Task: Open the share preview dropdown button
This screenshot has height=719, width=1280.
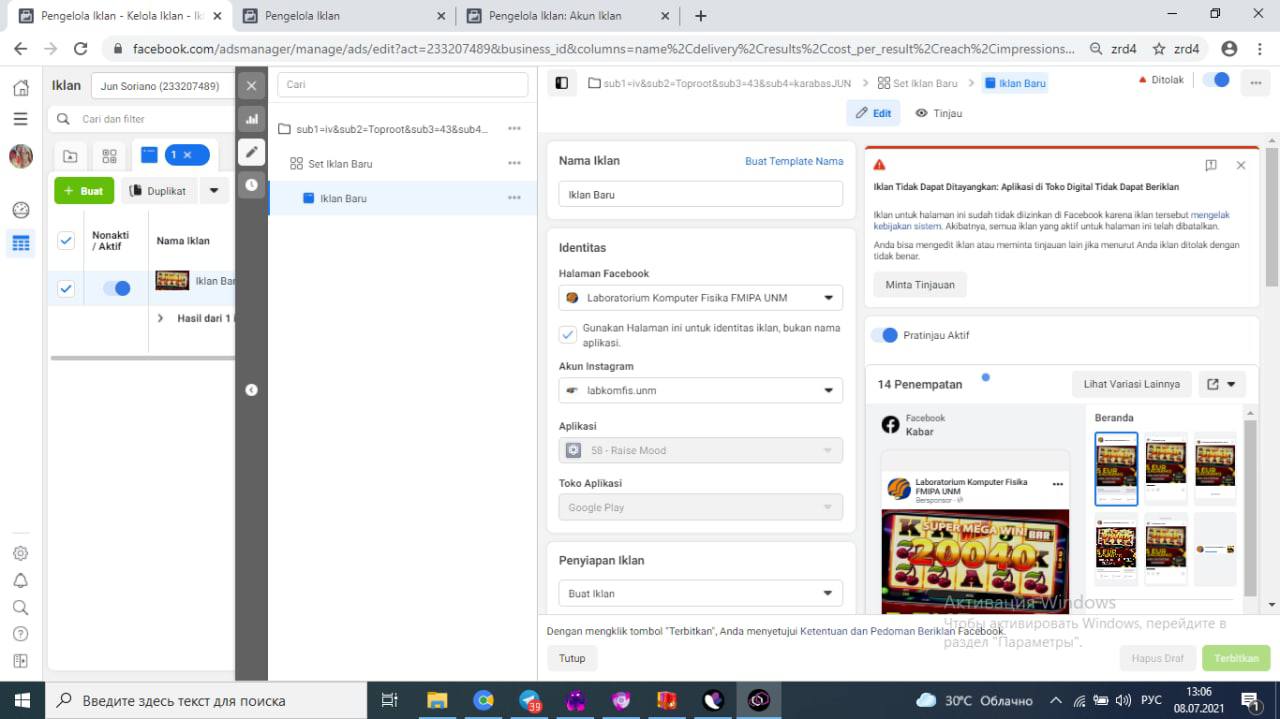Action: click(x=1221, y=384)
